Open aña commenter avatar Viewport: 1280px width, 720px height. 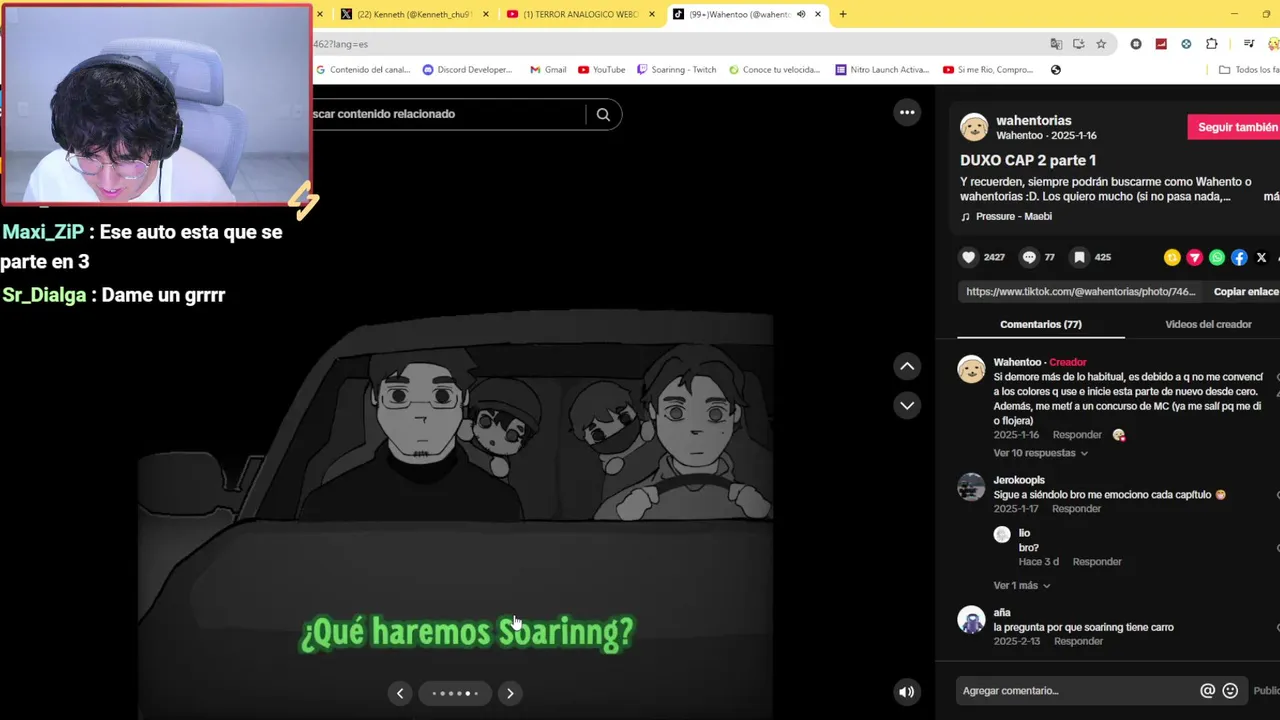tap(971, 620)
